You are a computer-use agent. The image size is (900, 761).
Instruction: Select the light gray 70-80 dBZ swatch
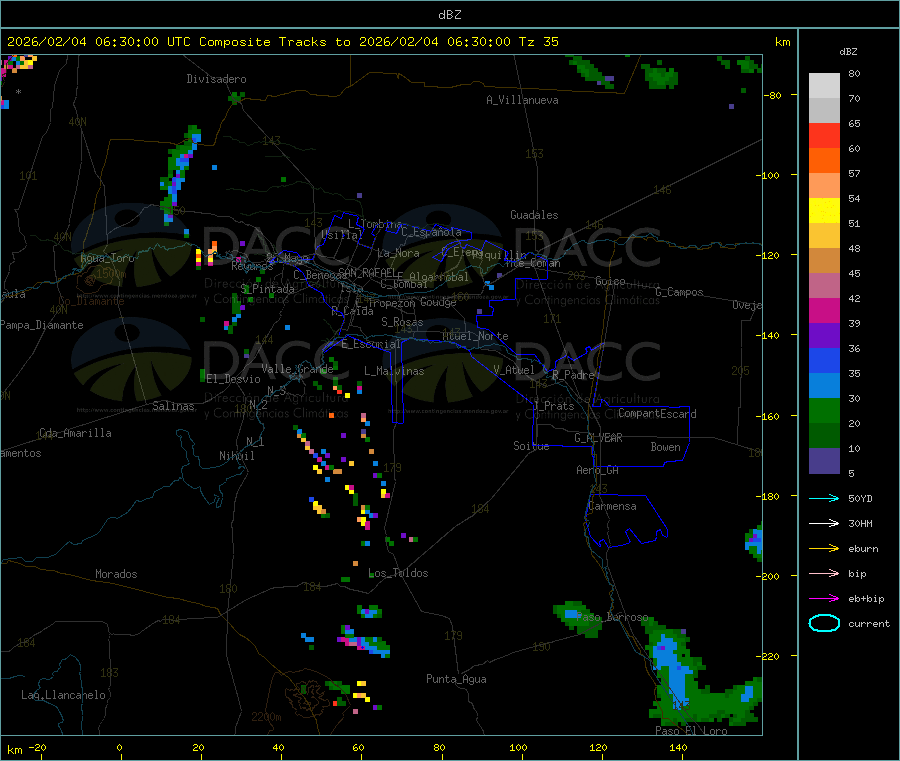tap(824, 86)
